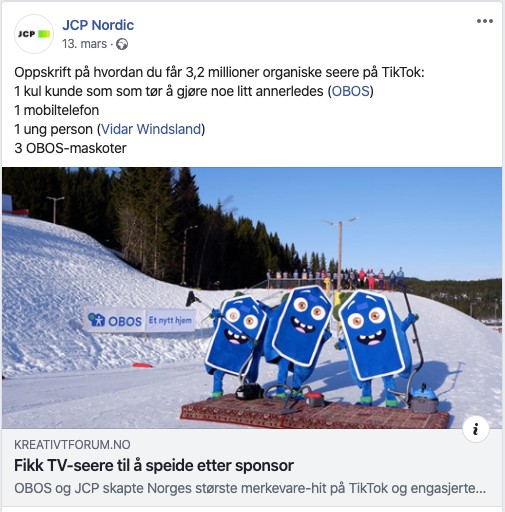
Task: Open the OBOS mascots preview image
Action: pyautogui.click(x=252, y=298)
